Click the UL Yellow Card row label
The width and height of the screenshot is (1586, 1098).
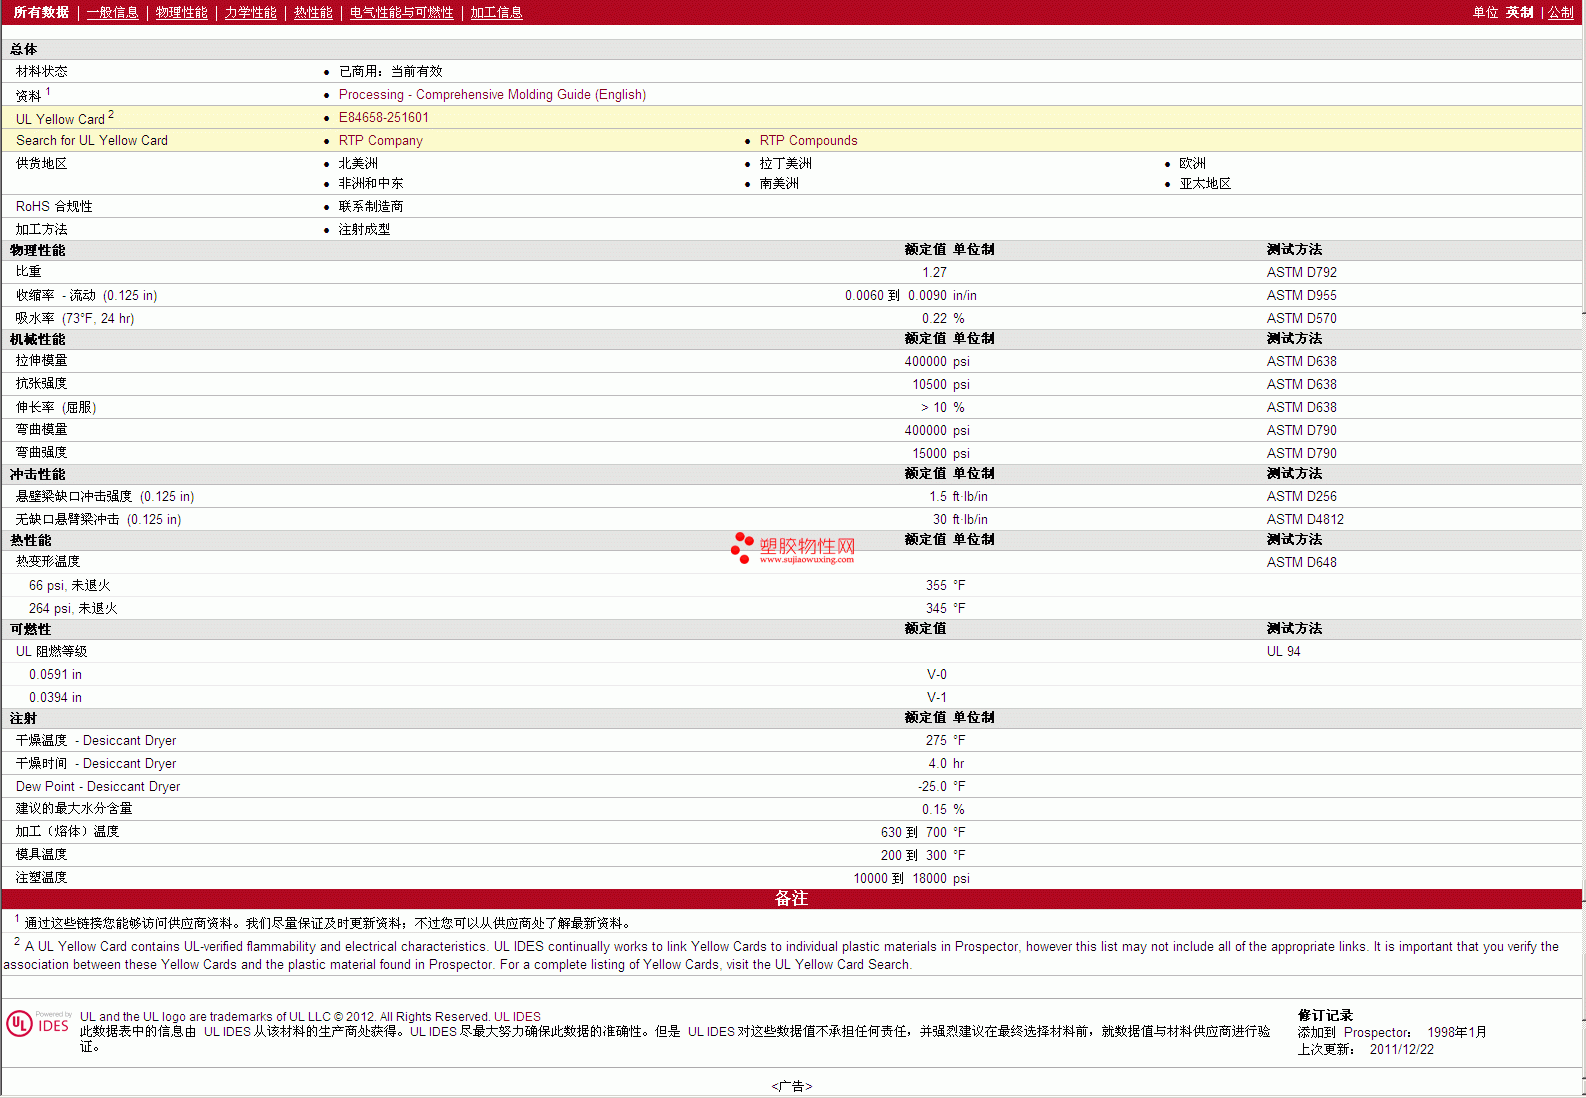coord(65,117)
